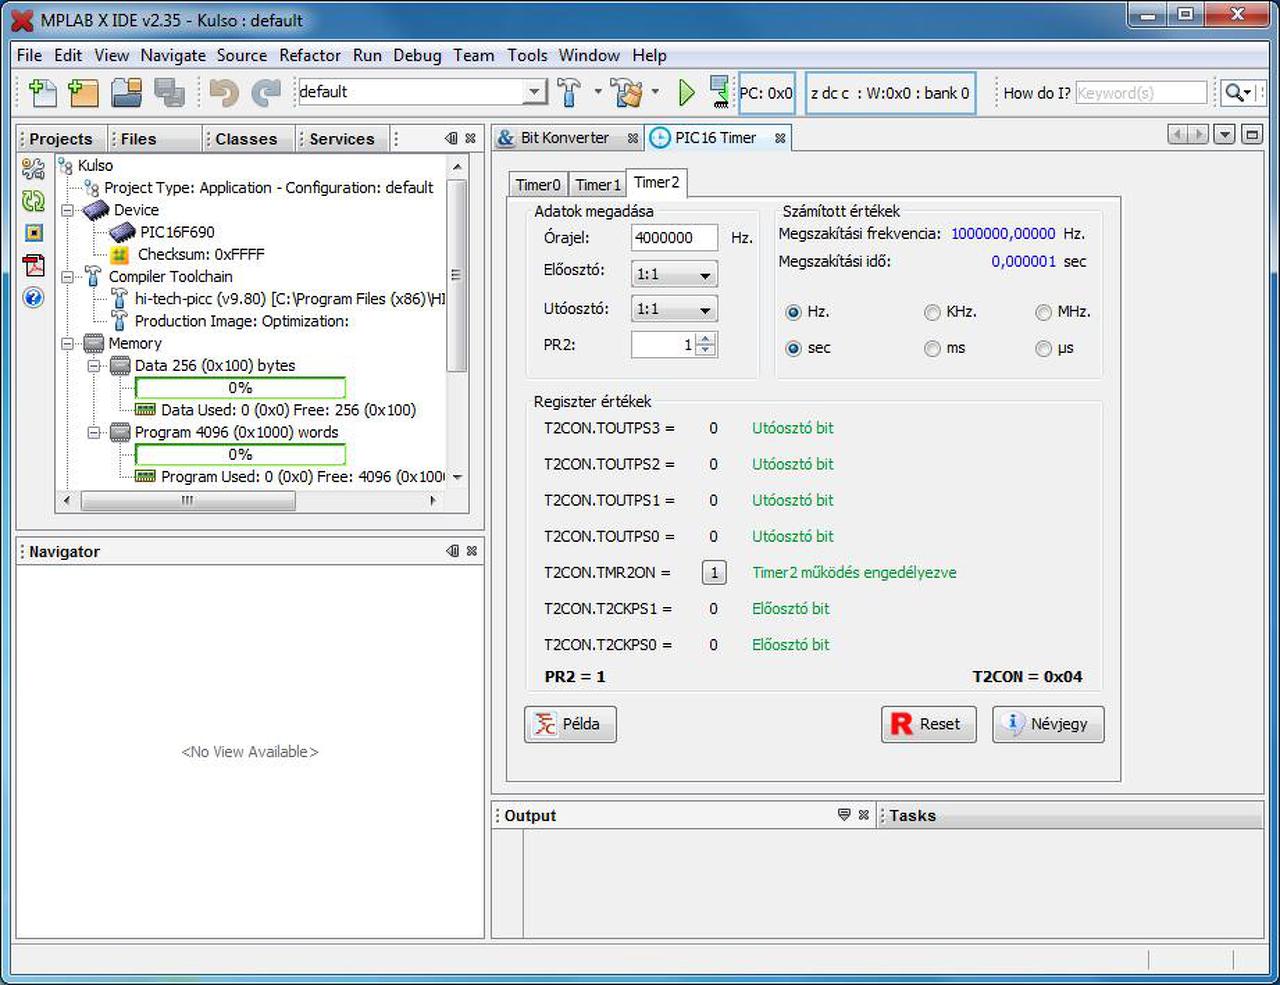This screenshot has height=985, width=1280.
Task: Close the PIC16 Timer tab
Action: 780,138
